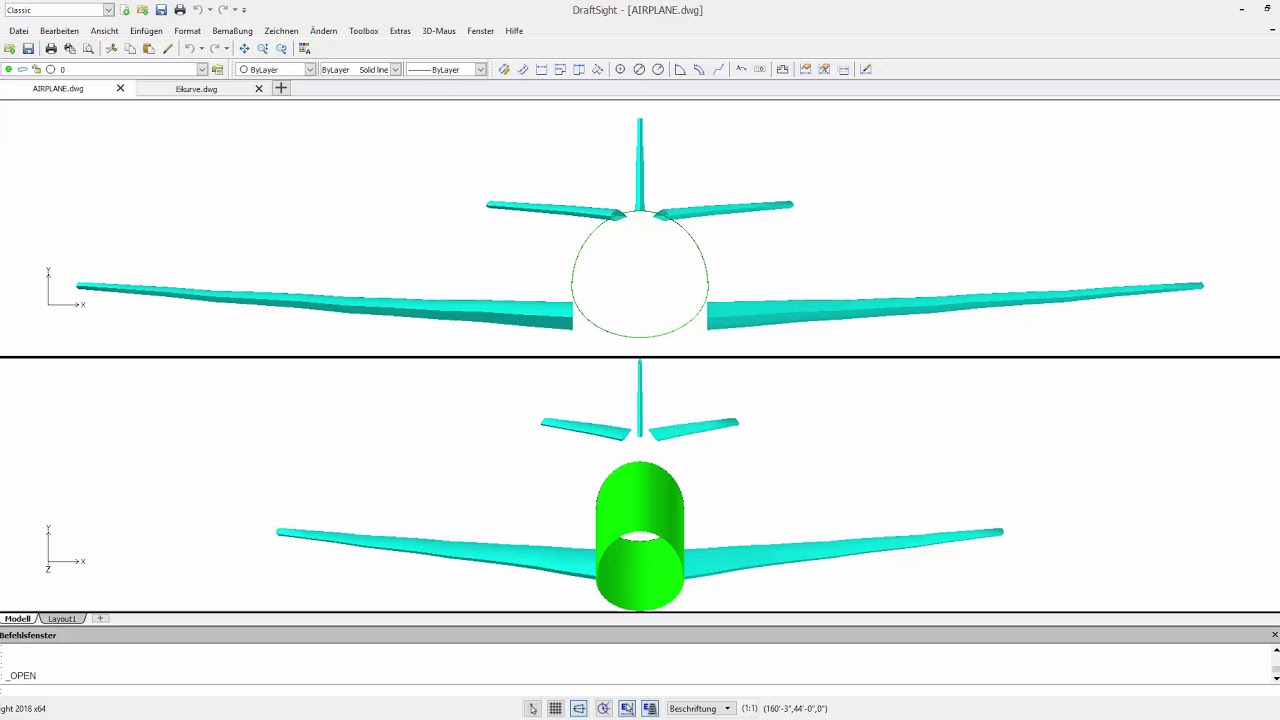
Task: Add a new layout sheet with plus
Action: tap(100, 619)
